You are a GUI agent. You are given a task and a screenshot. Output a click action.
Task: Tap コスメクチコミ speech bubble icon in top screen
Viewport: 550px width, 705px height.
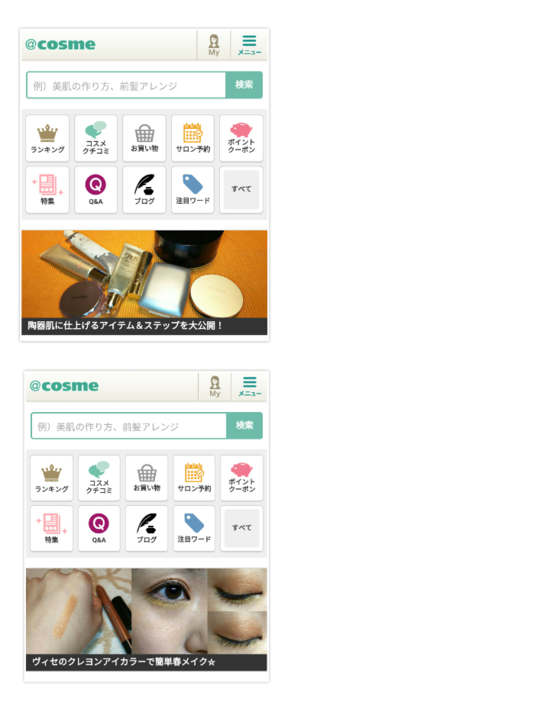click(96, 138)
